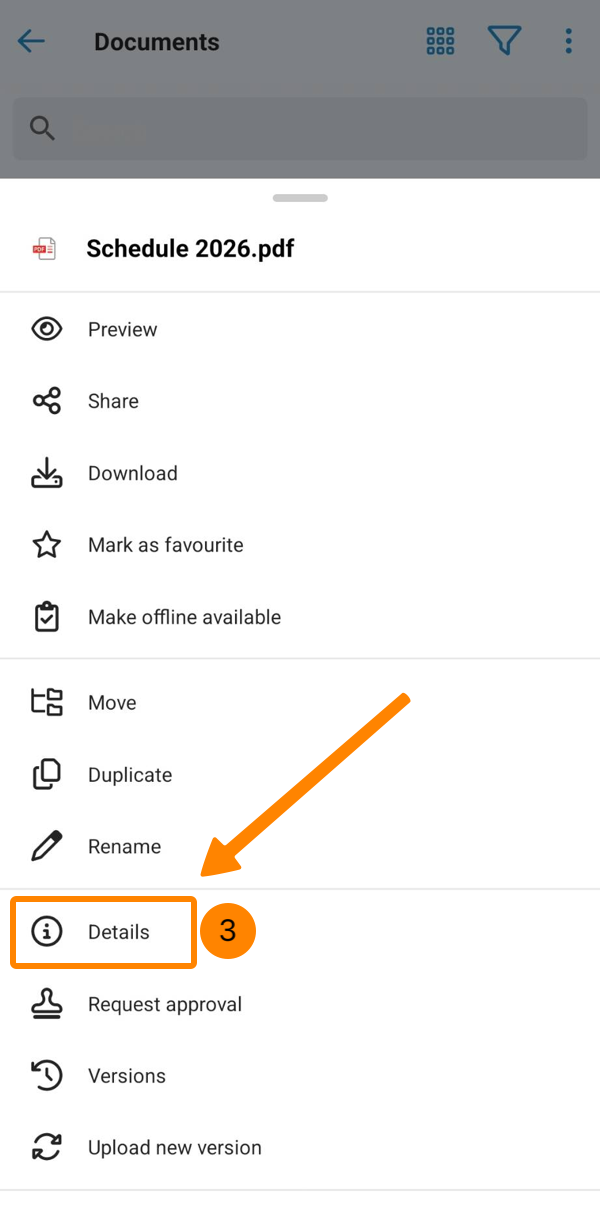Viewport: 600px width, 1207px height.
Task: Tap the back arrow icon
Action: [x=32, y=41]
